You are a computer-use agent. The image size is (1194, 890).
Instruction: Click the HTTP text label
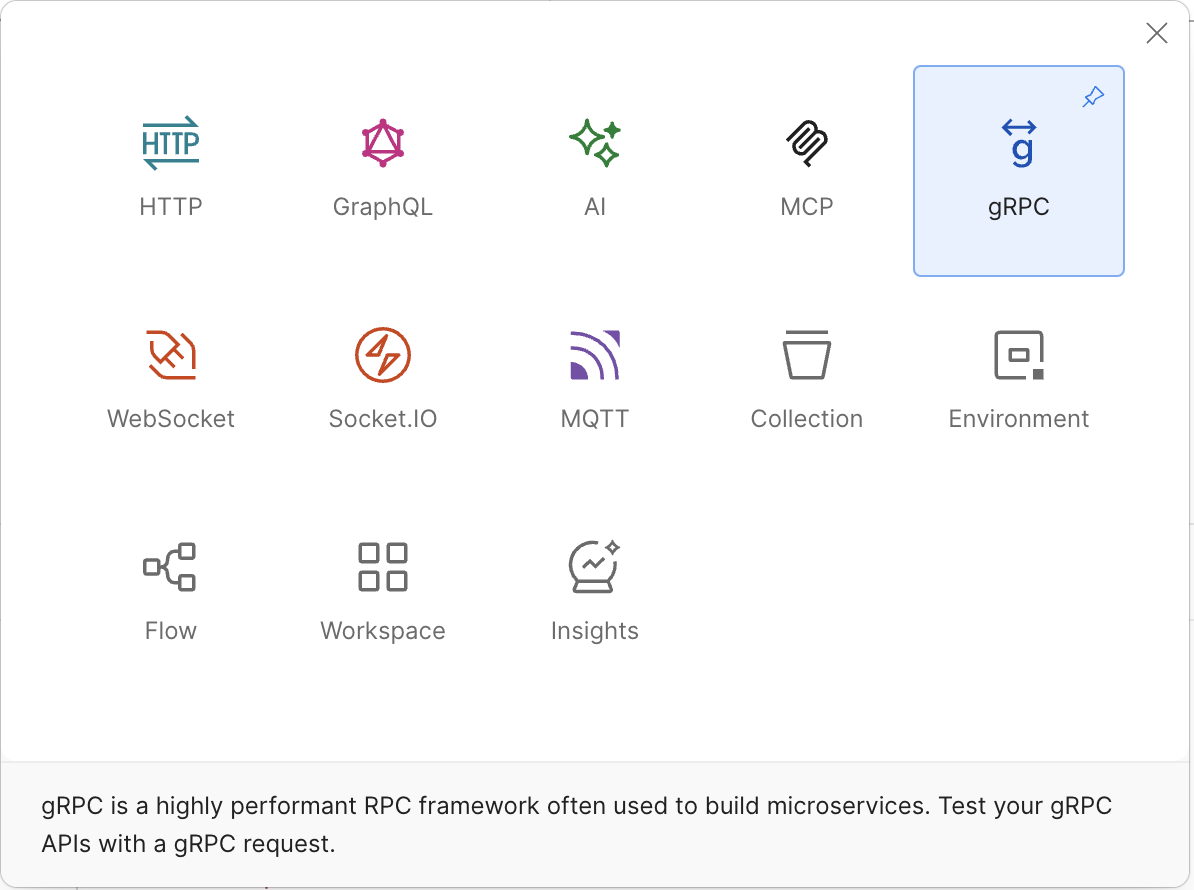click(171, 207)
